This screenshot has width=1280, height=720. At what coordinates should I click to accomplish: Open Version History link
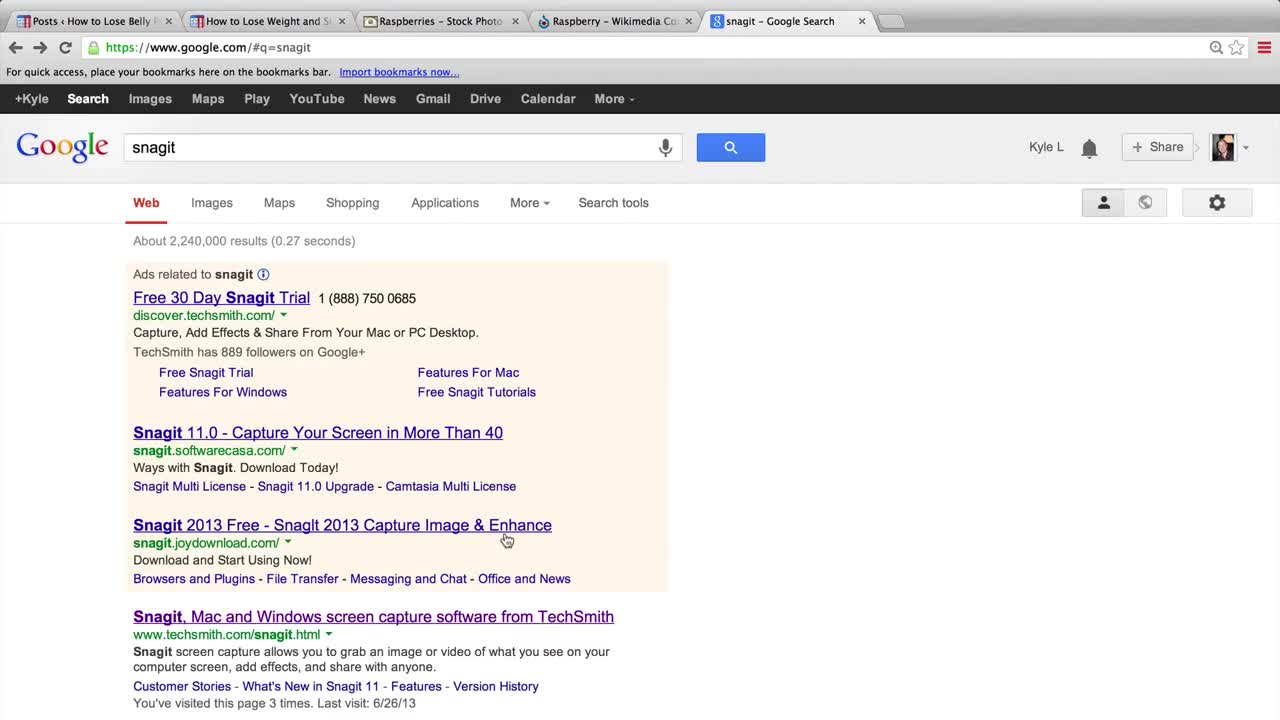496,686
